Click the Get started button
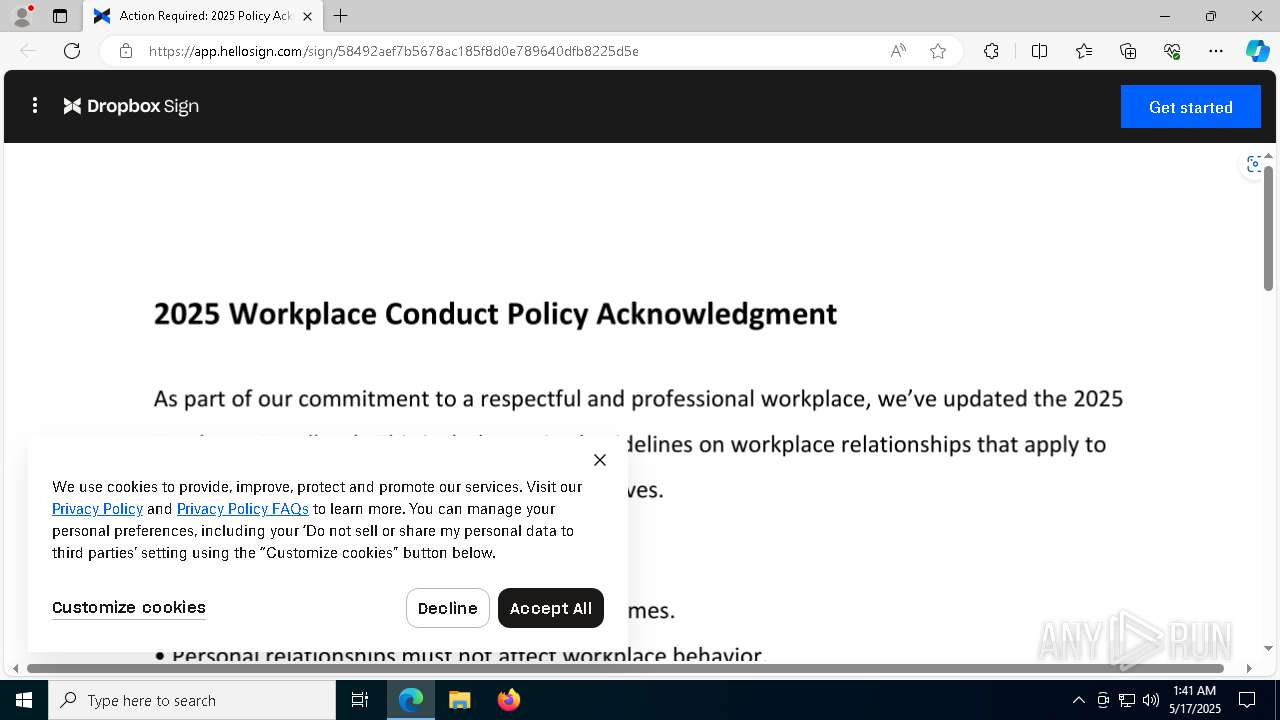Image resolution: width=1280 pixels, height=720 pixels. [1190, 107]
